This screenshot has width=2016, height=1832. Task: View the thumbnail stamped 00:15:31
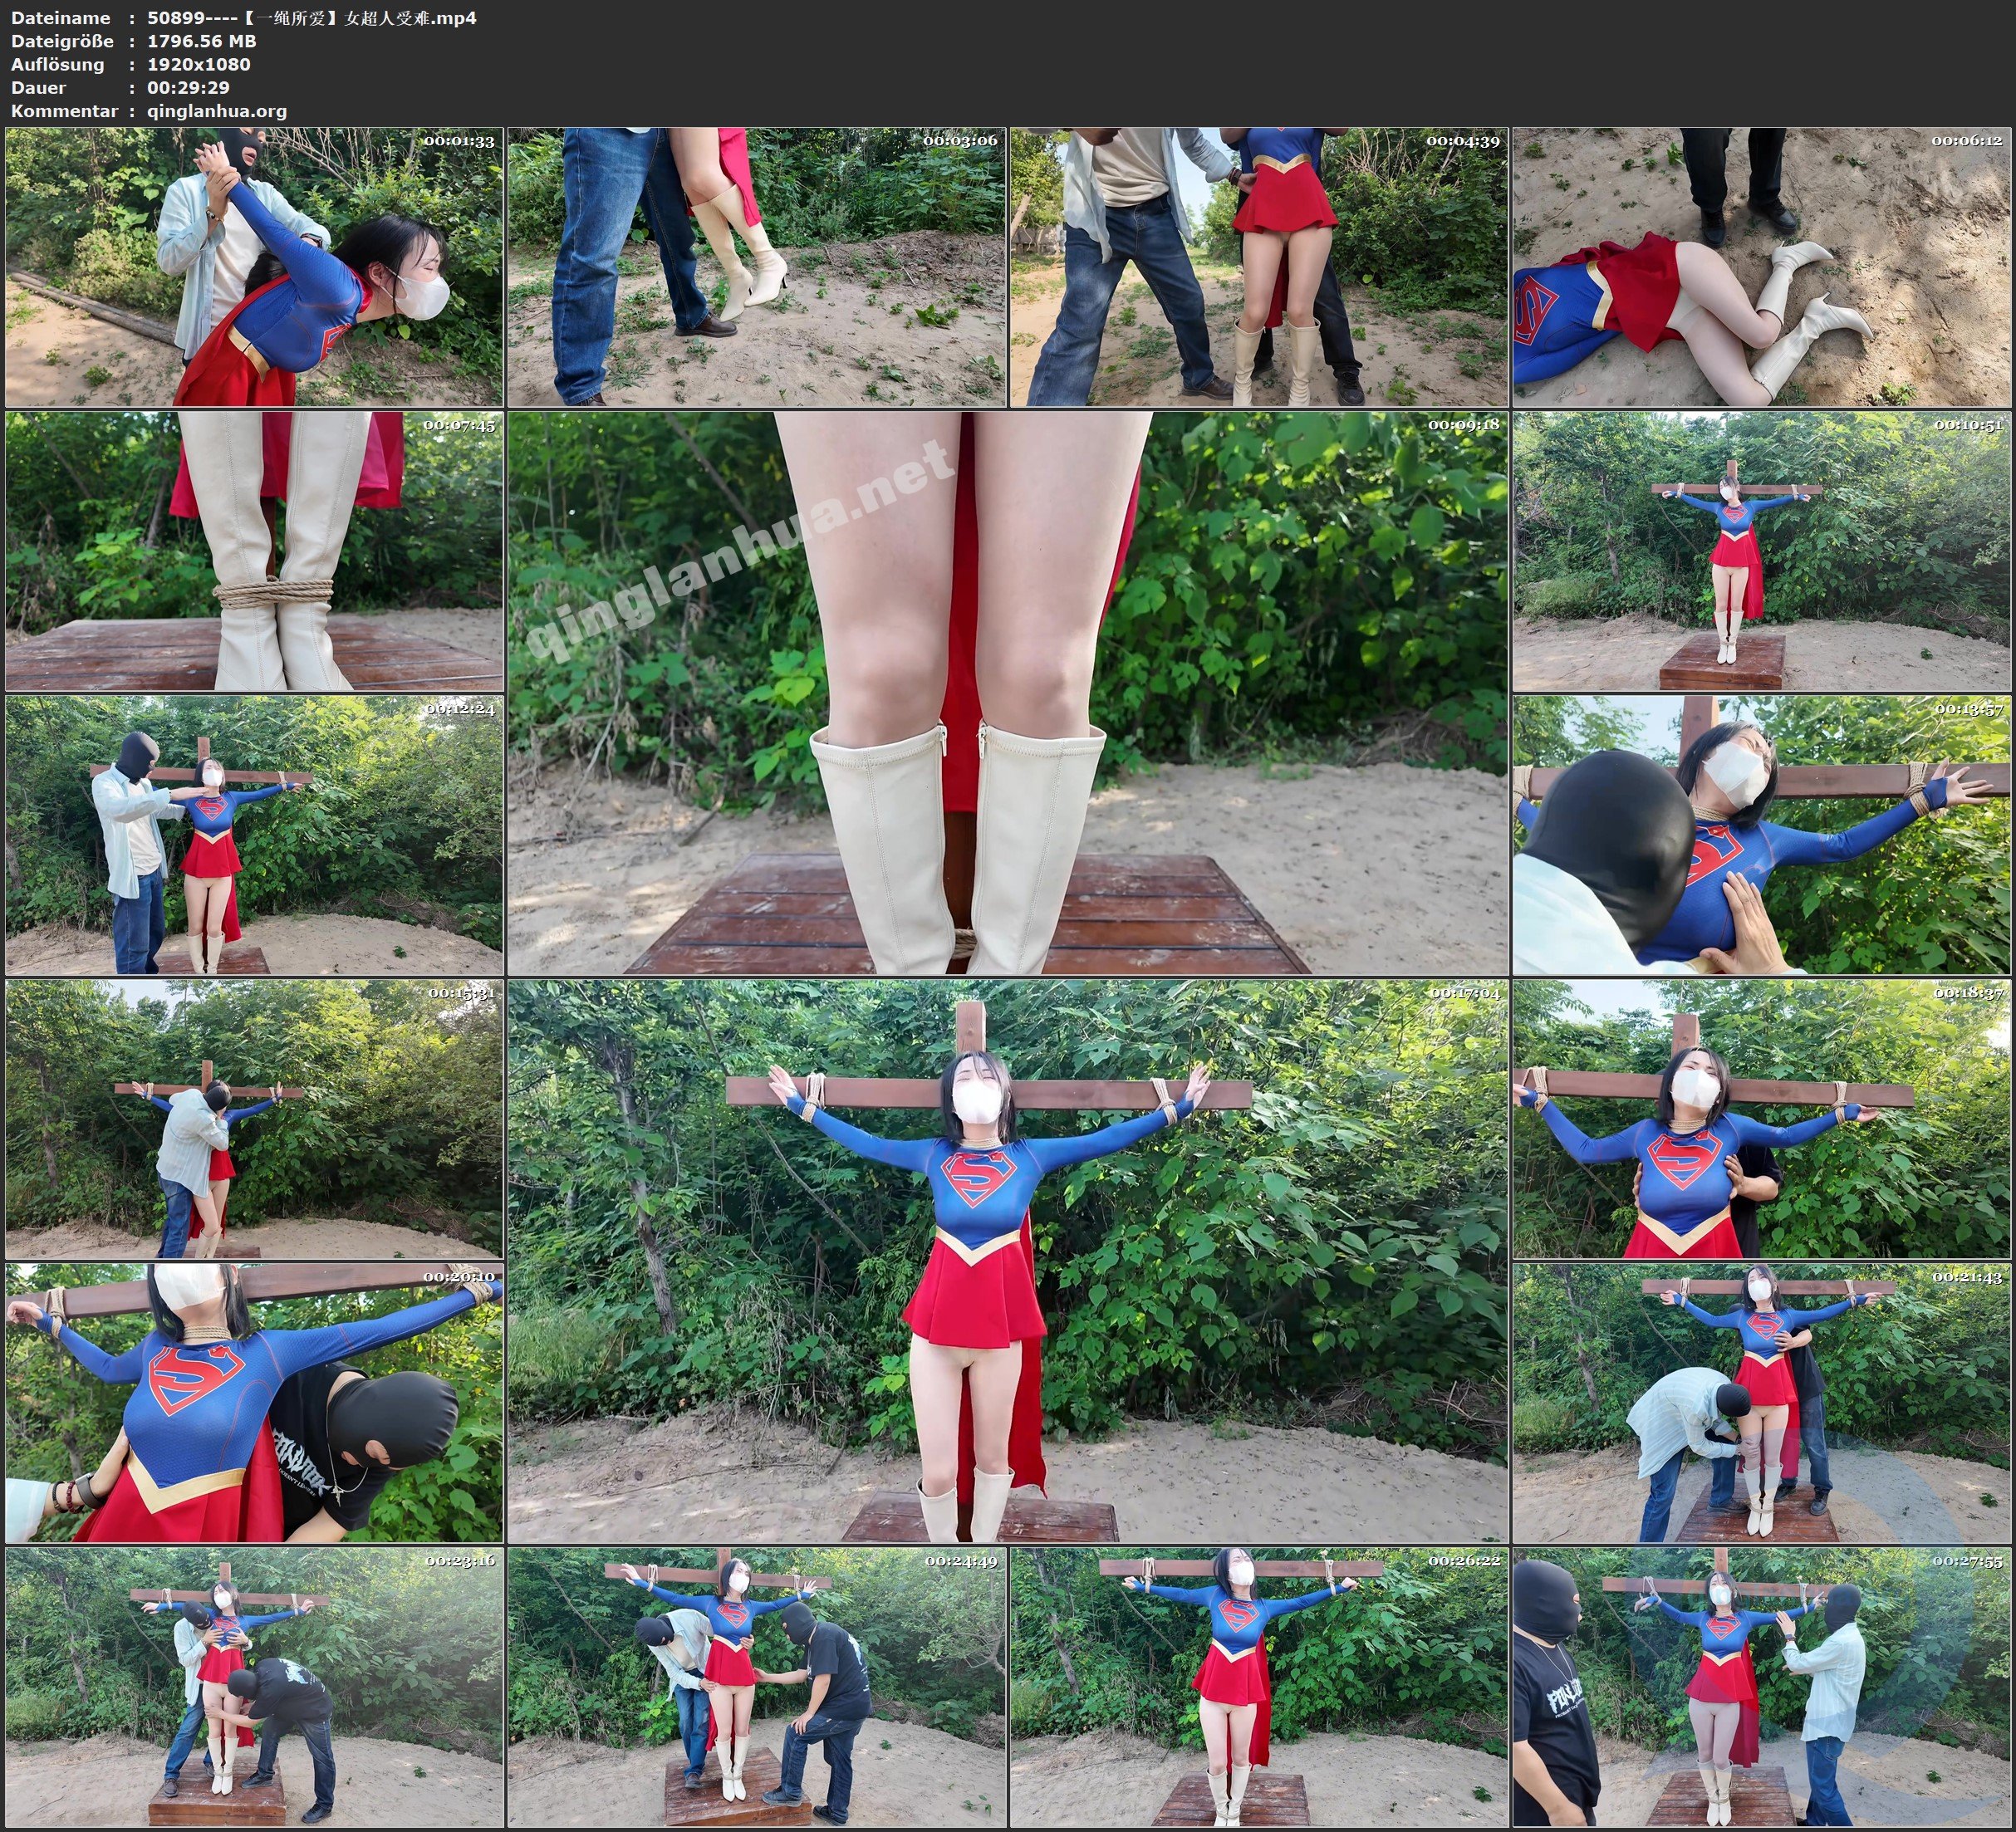coord(254,1119)
